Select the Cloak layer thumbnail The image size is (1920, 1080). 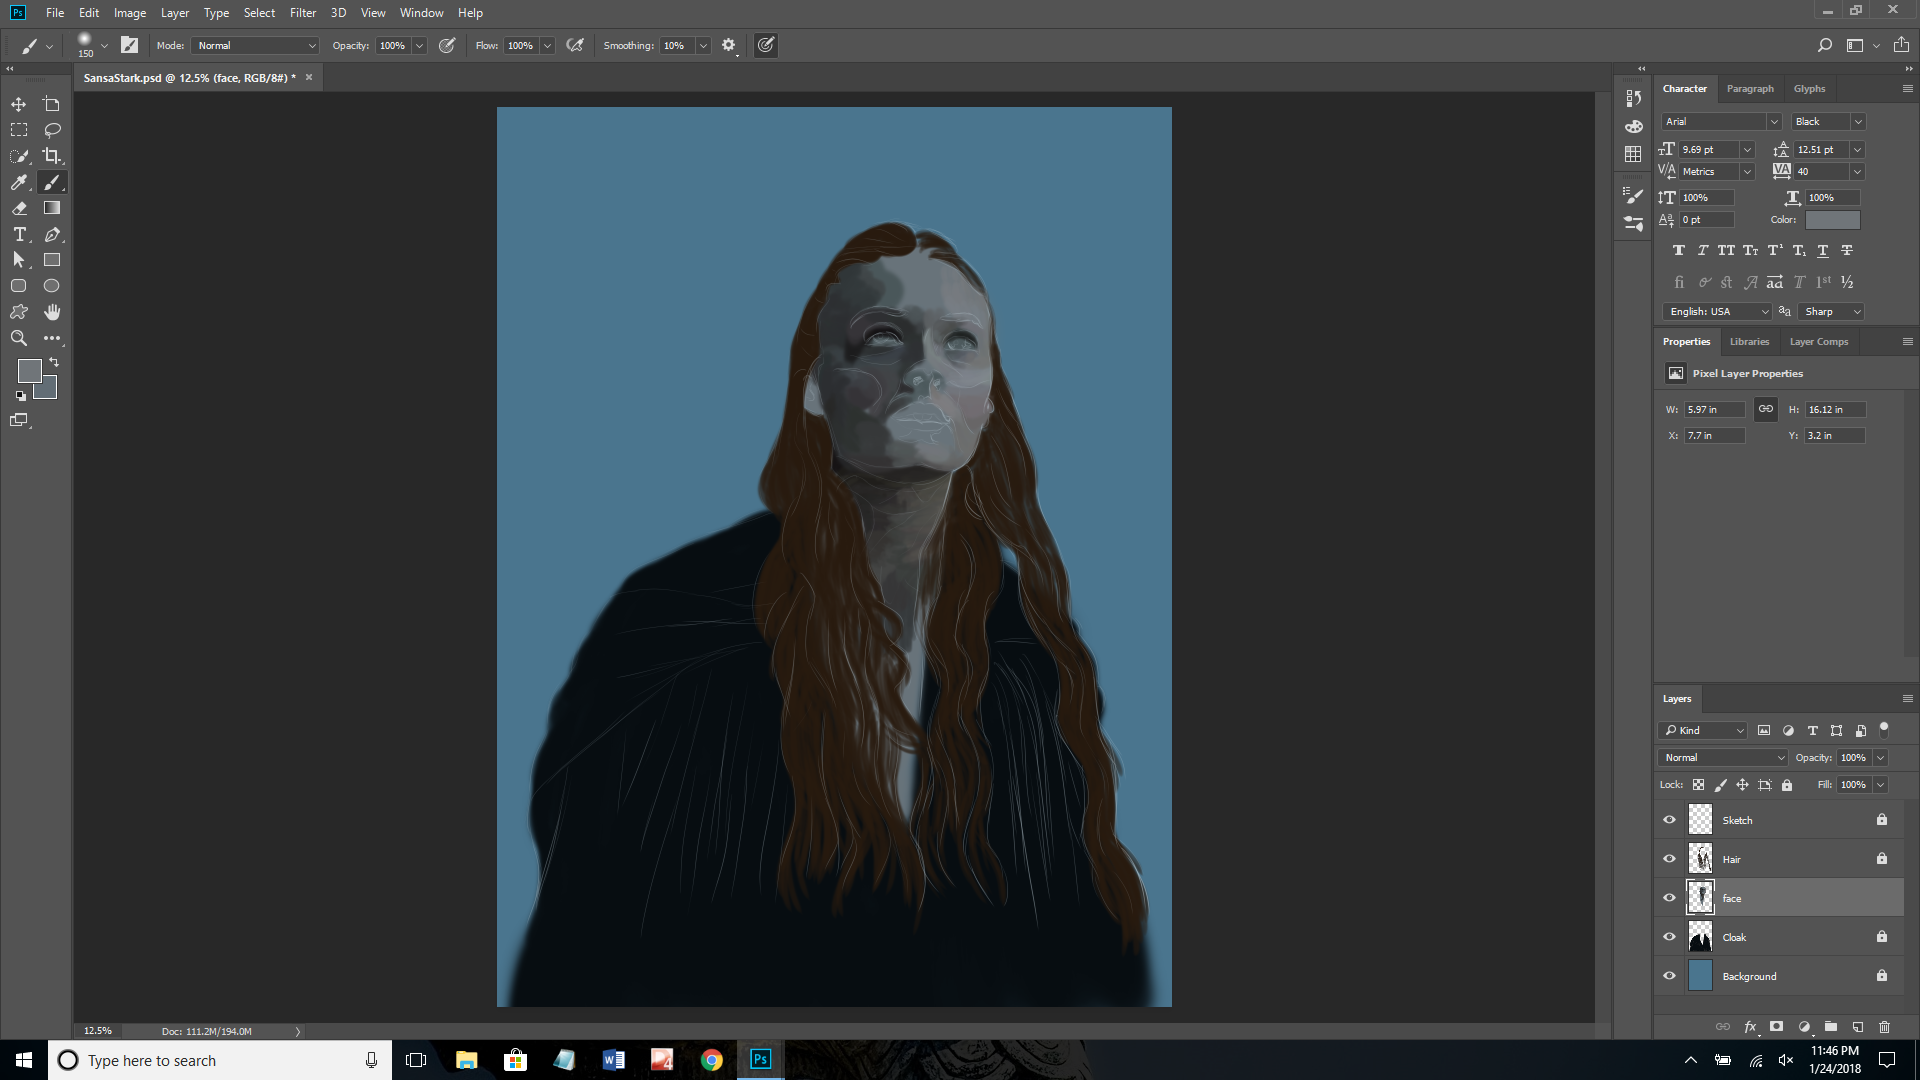pyautogui.click(x=1700, y=937)
